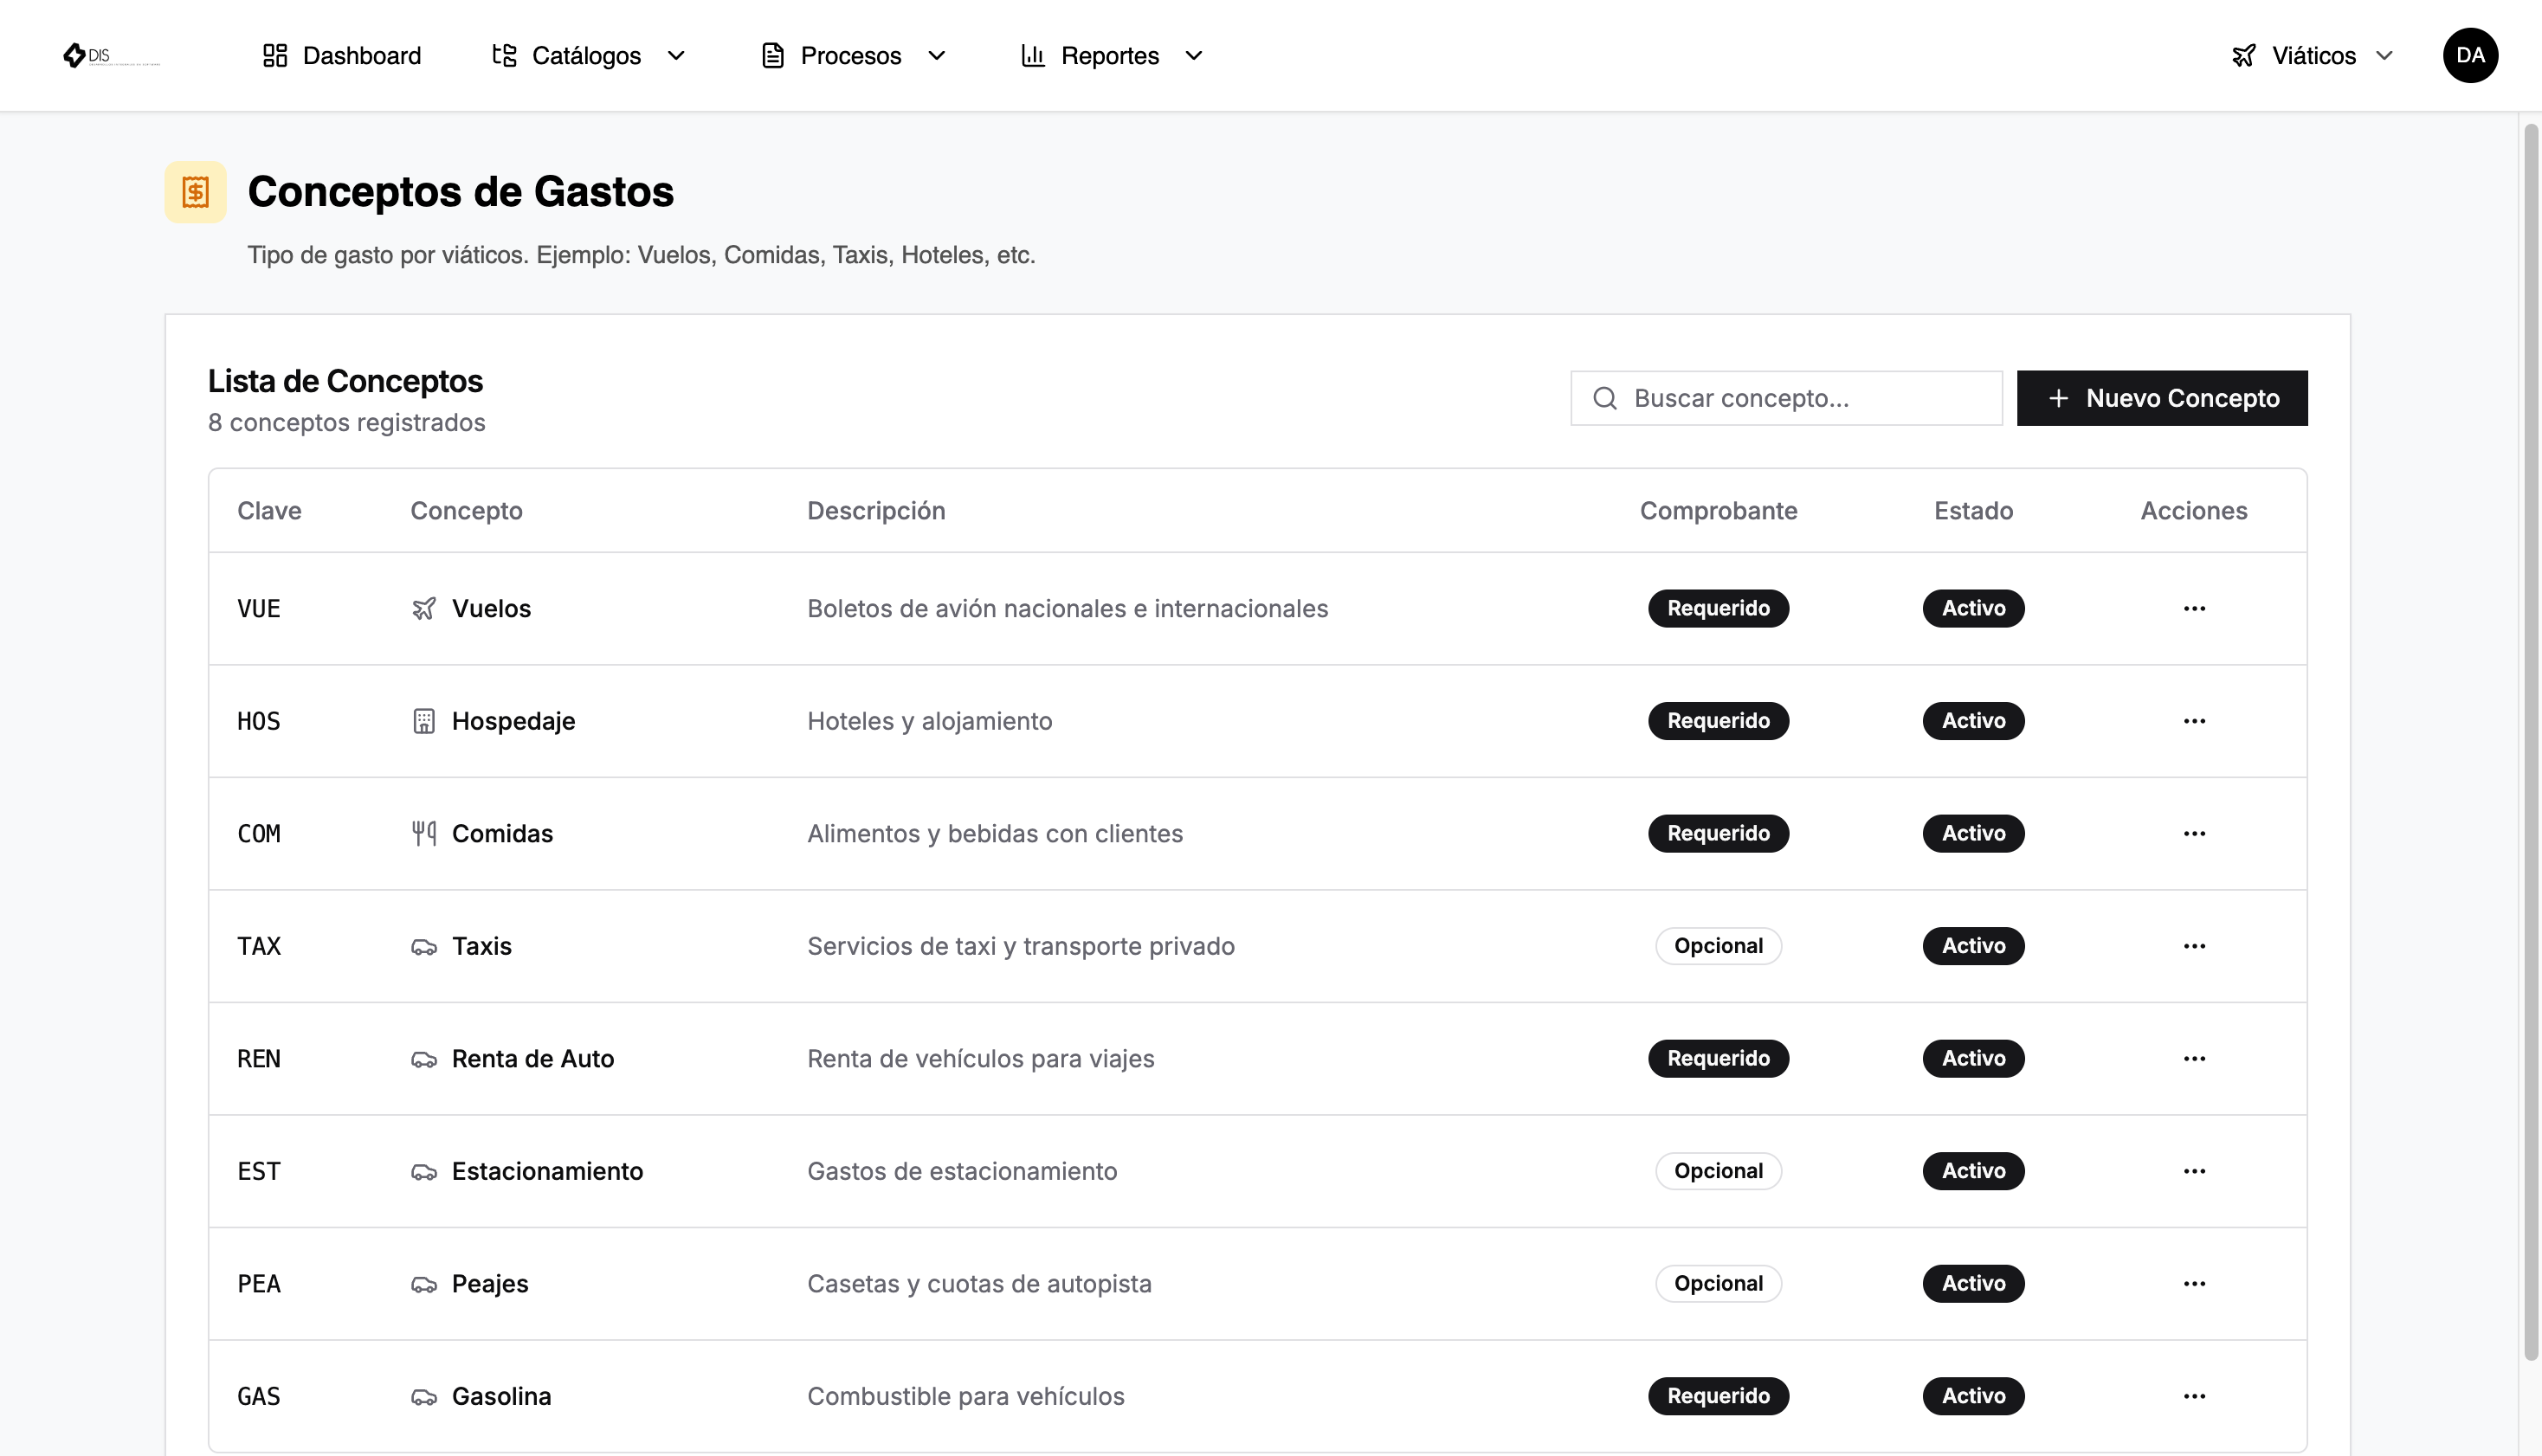
Task: Open the Viáticos module label
Action: pyautogui.click(x=2314, y=55)
